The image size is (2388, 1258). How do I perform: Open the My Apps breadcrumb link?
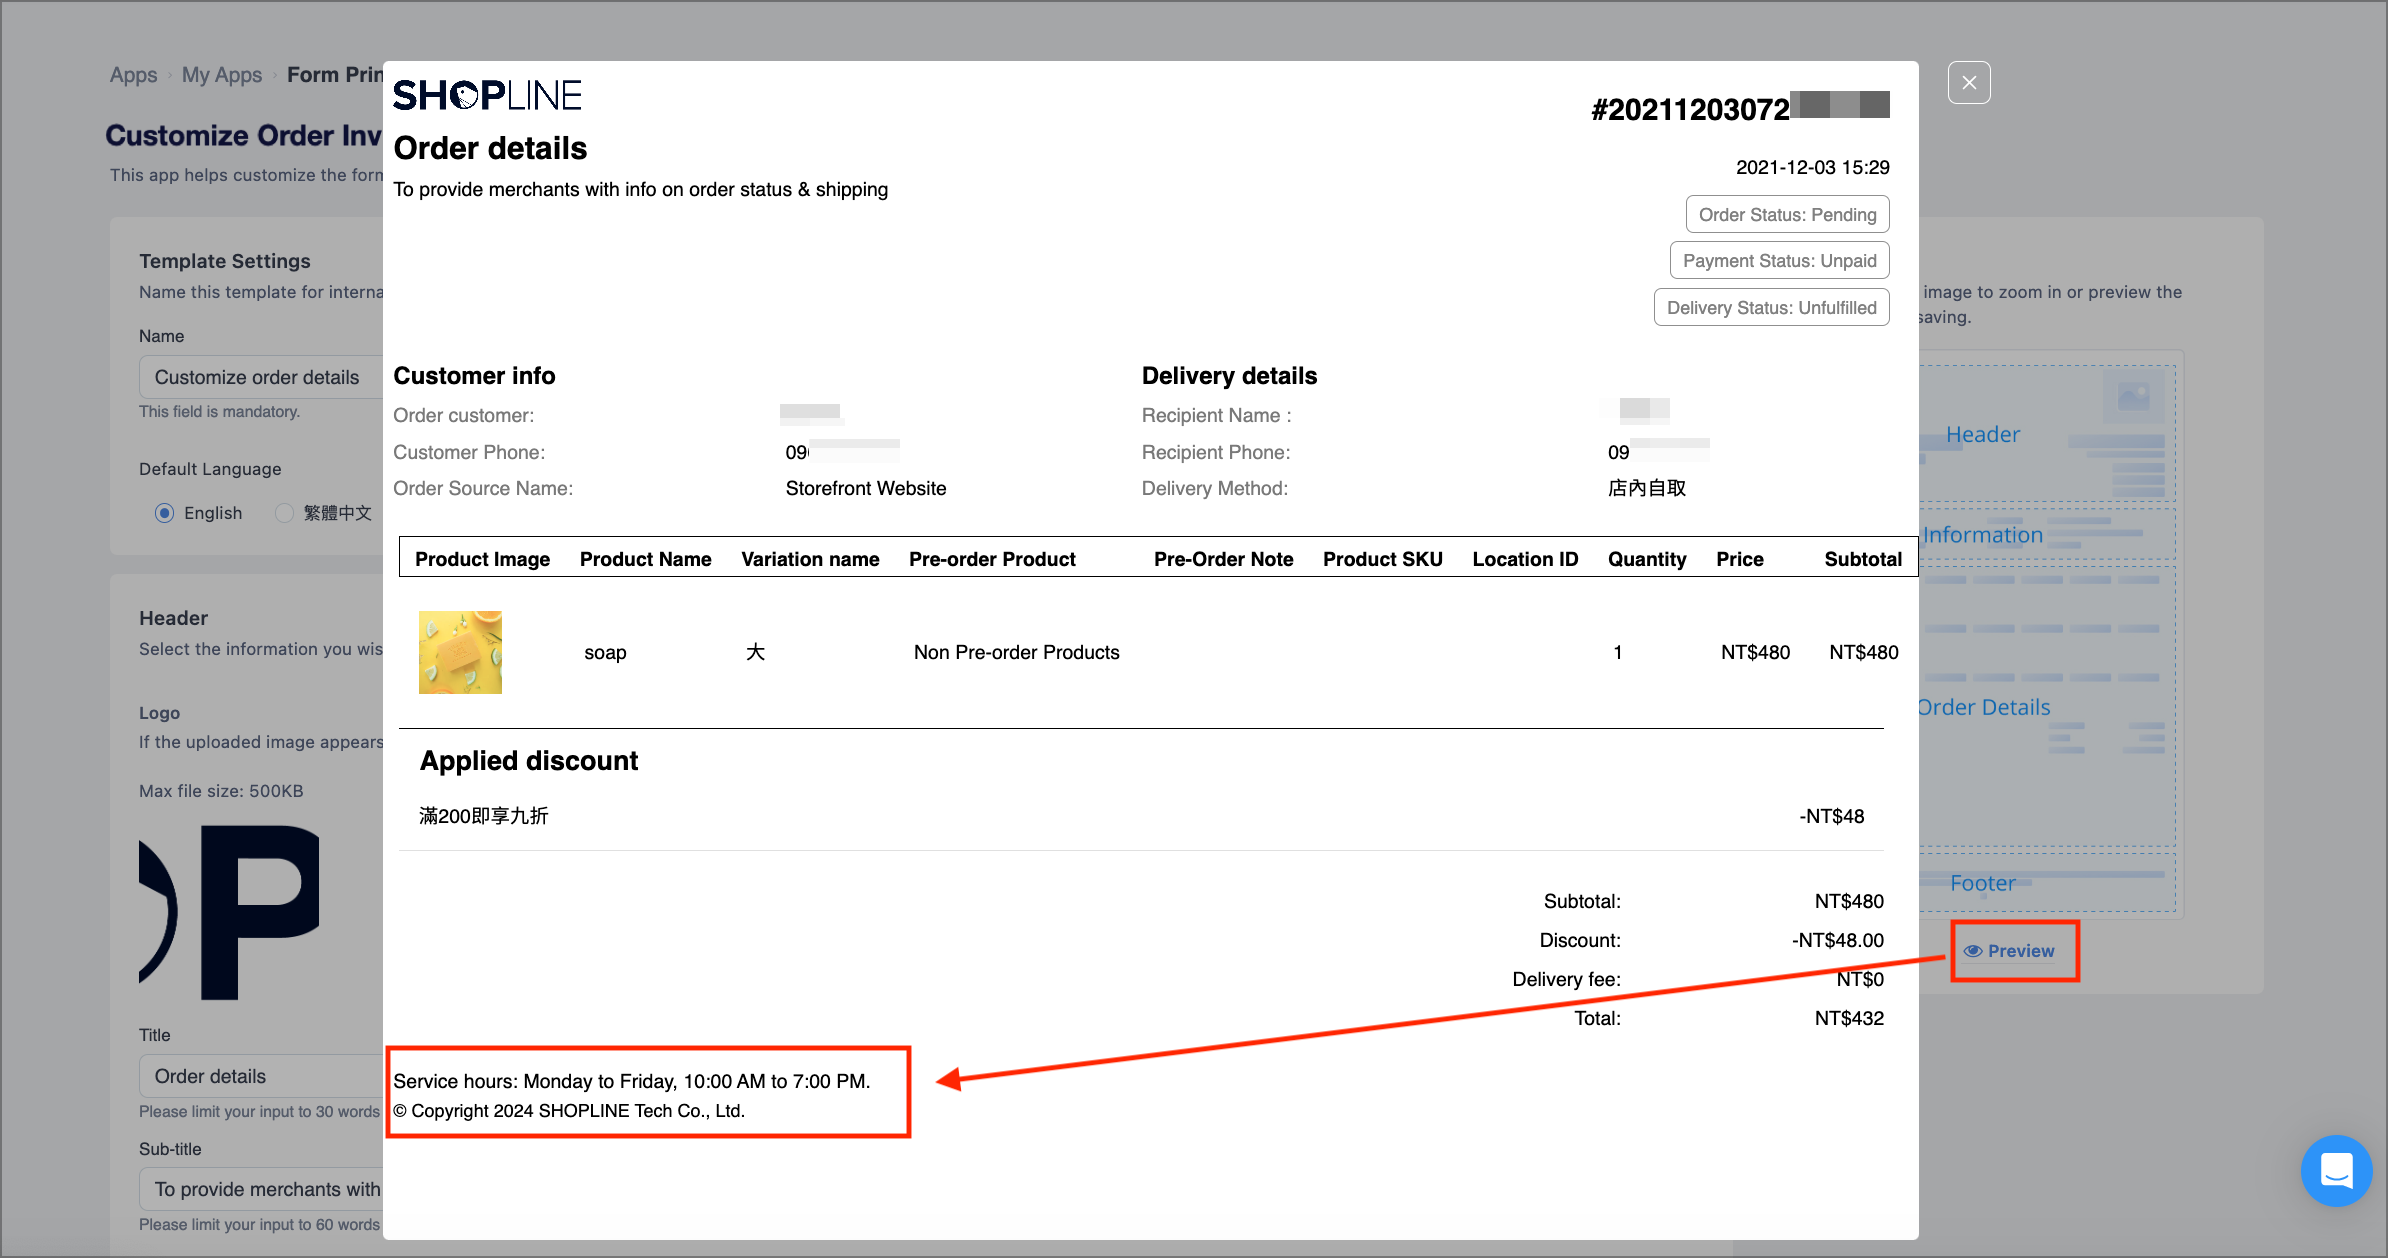tap(222, 75)
